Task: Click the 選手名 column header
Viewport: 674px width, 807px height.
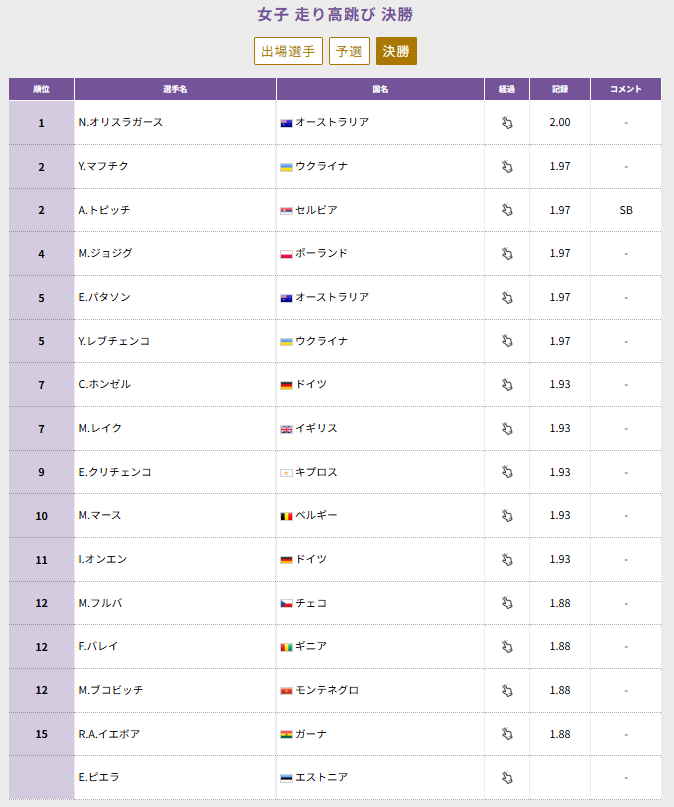Action: (x=175, y=89)
